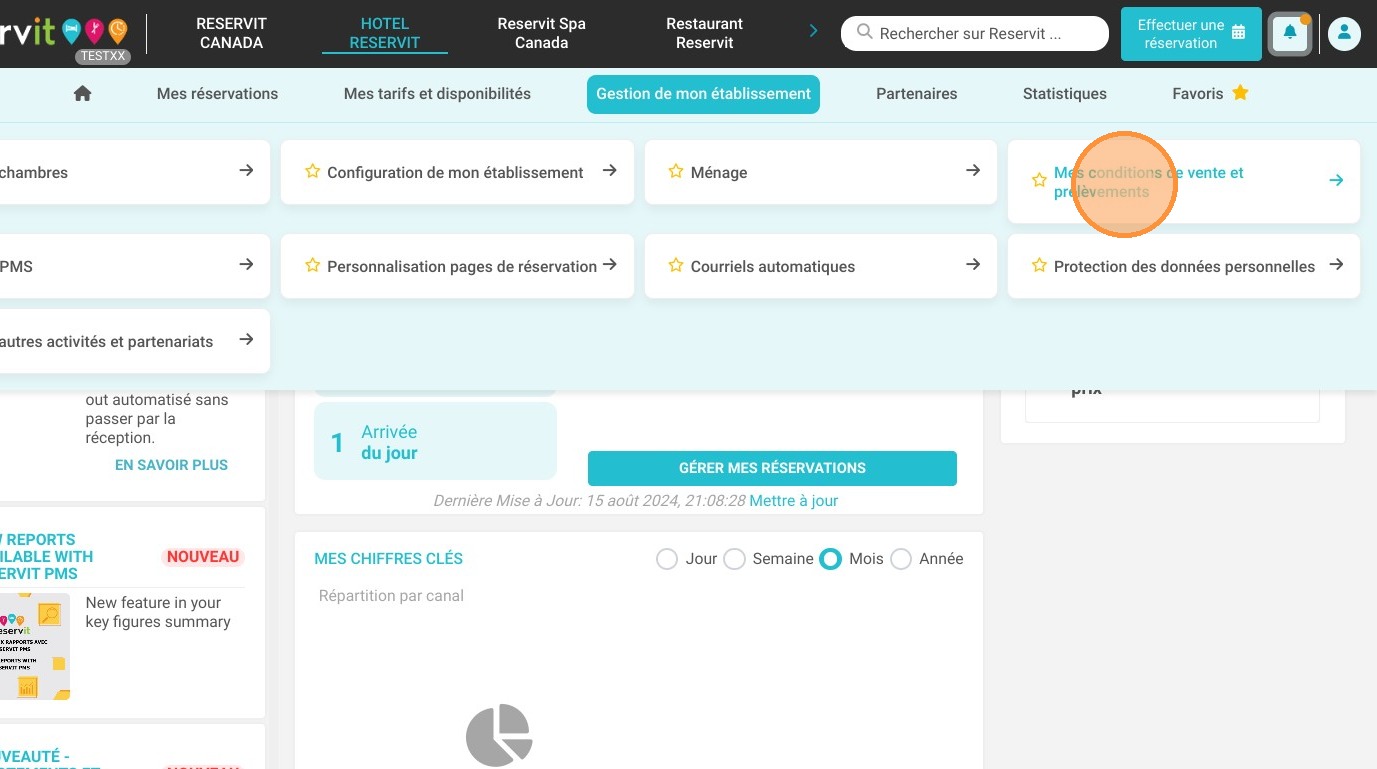Click the reports news thumbnail image
The width and height of the screenshot is (1377, 769).
point(35,647)
